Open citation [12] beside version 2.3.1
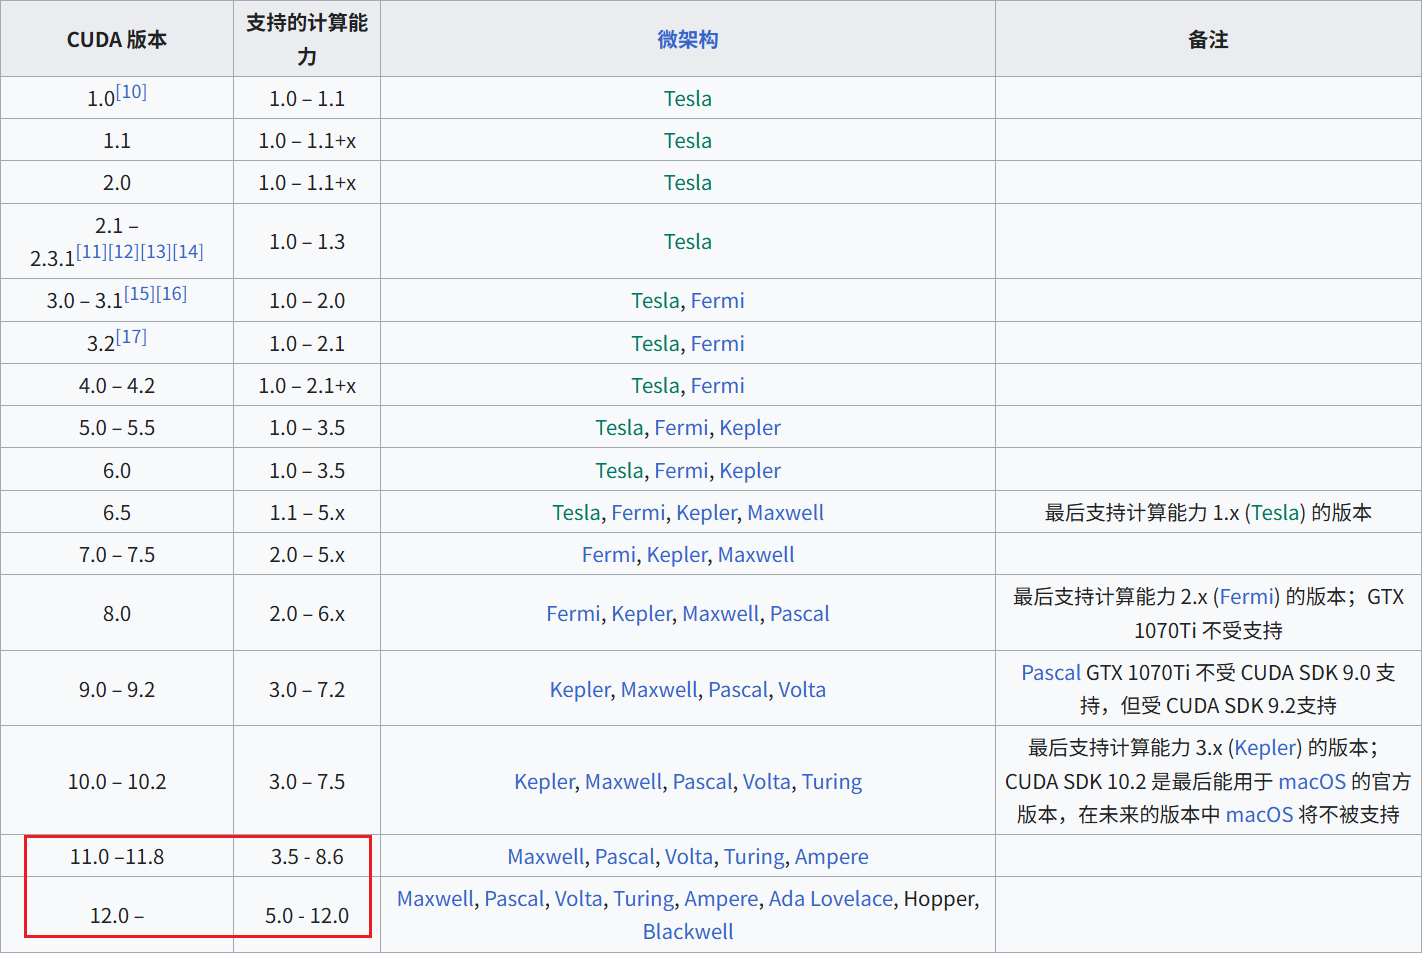 tap(124, 251)
